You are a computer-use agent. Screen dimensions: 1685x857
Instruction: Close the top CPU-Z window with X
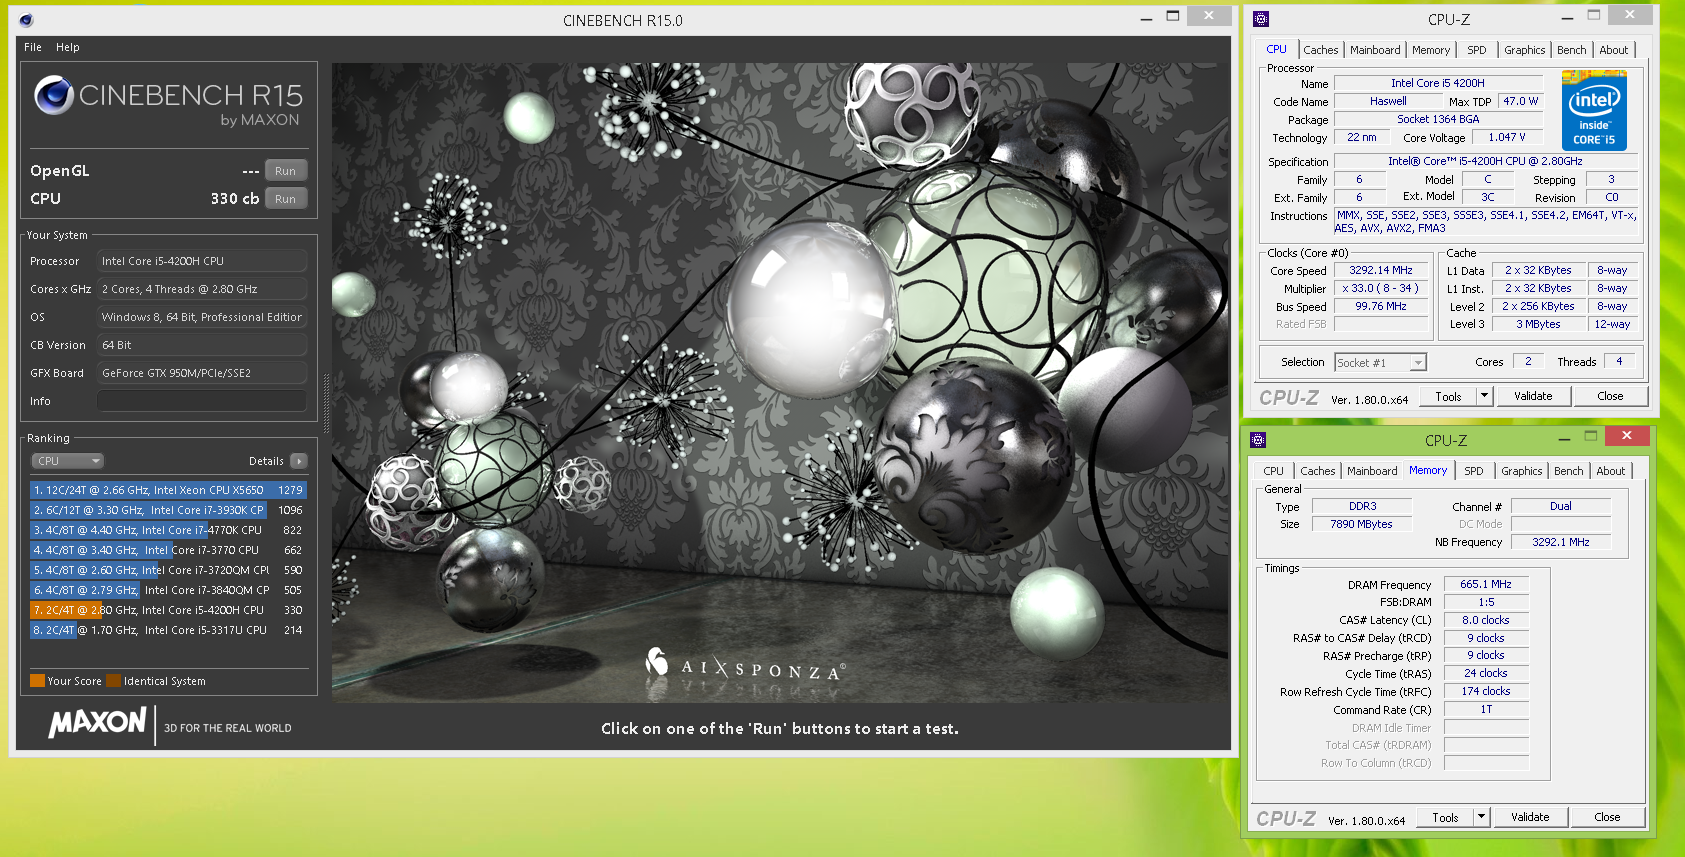coord(1630,15)
